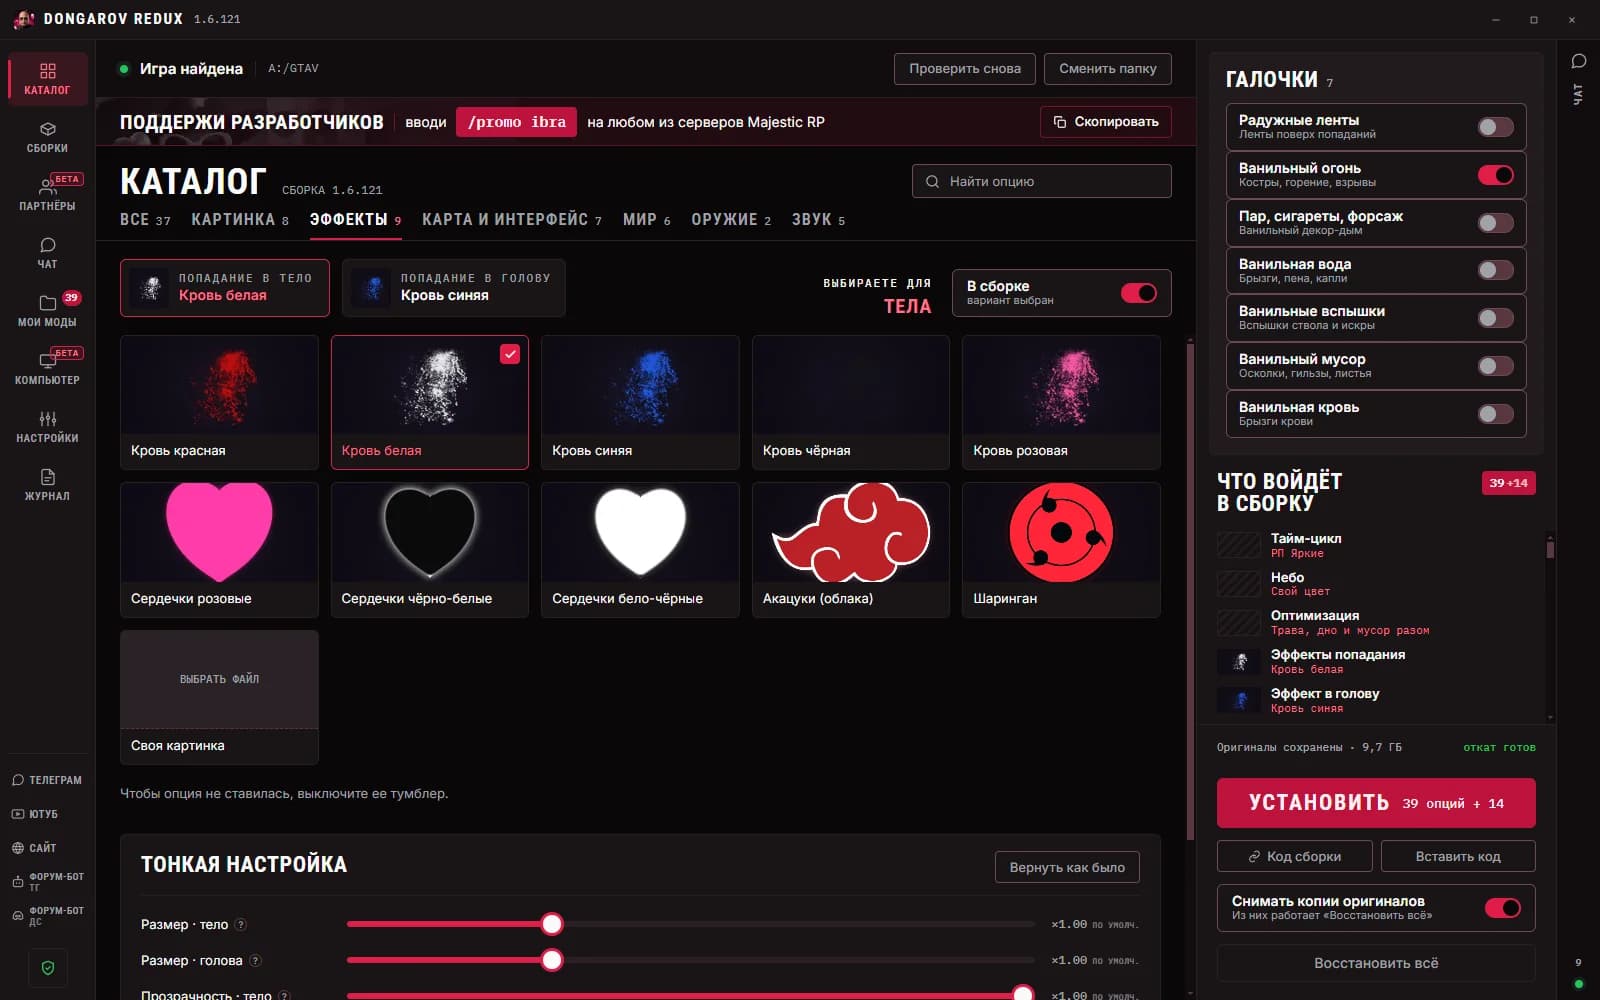Click the Установить button

click(1376, 803)
